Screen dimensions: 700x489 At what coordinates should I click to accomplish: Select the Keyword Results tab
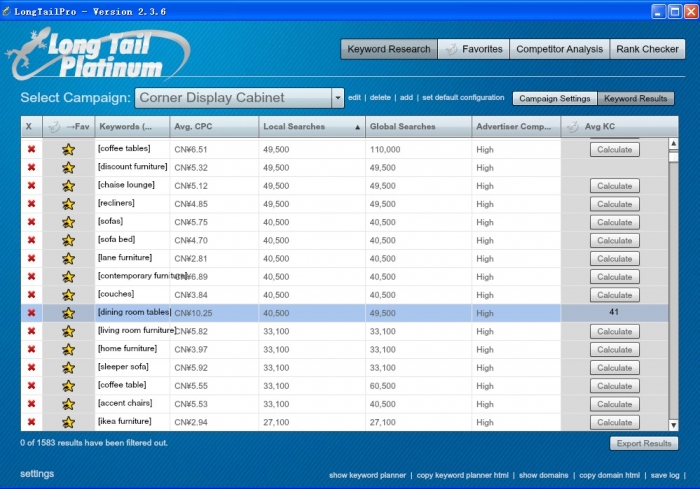[x=636, y=98]
